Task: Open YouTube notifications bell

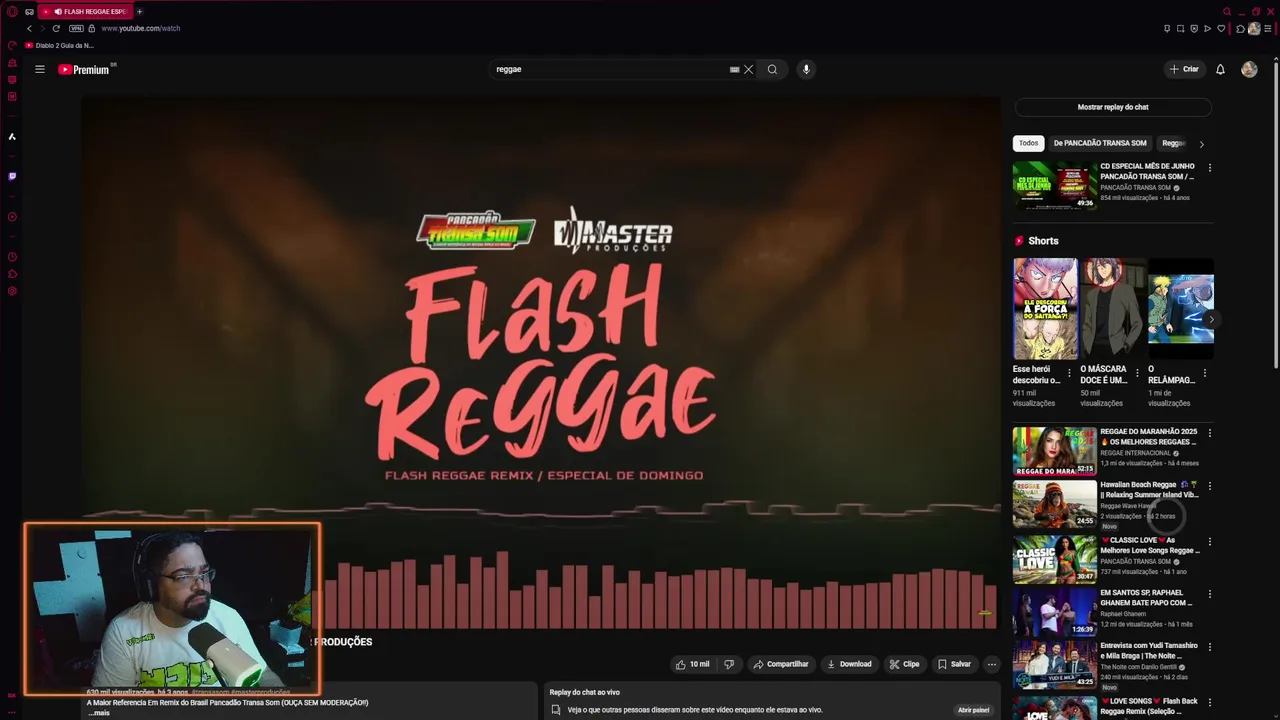Action: (1220, 69)
